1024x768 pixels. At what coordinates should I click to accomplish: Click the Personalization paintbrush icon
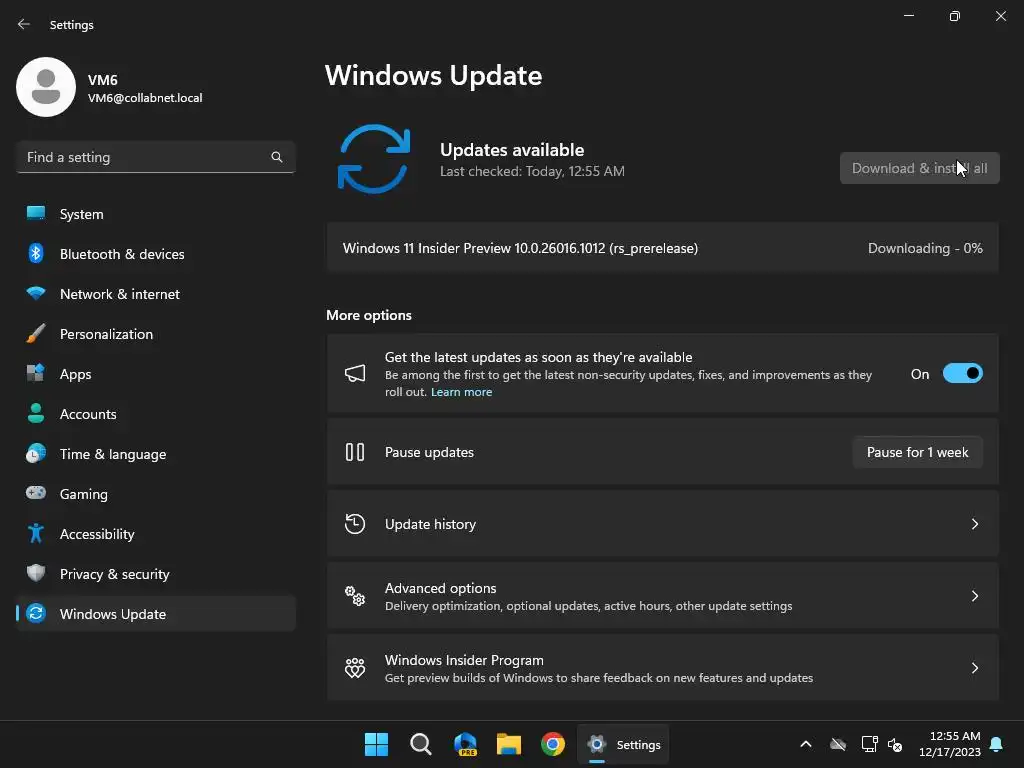click(36, 333)
